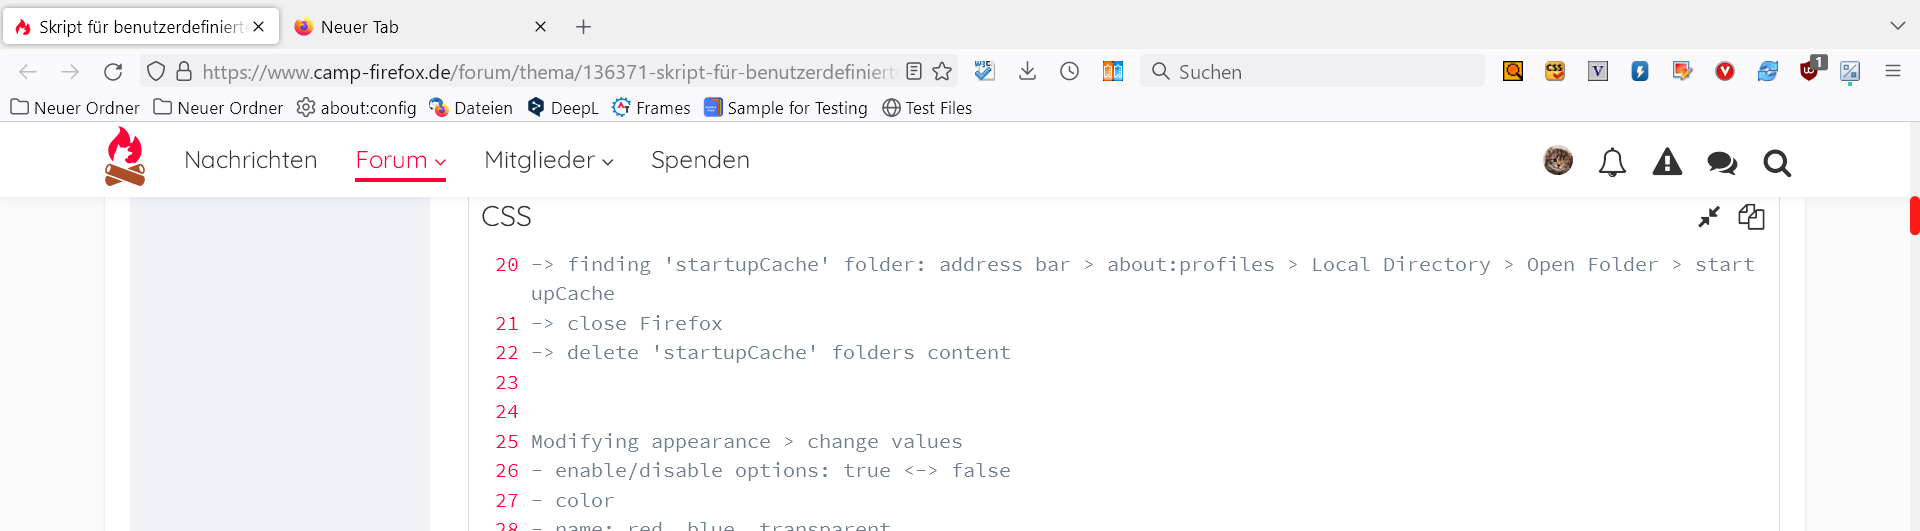Open the Nachrichten menu item
The image size is (1920, 531).
(x=250, y=160)
